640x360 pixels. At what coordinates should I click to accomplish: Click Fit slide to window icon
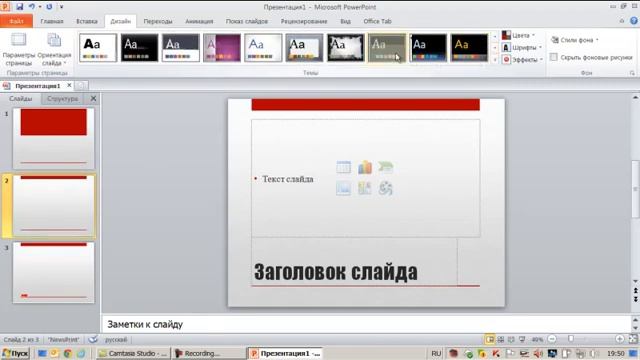tap(633, 339)
